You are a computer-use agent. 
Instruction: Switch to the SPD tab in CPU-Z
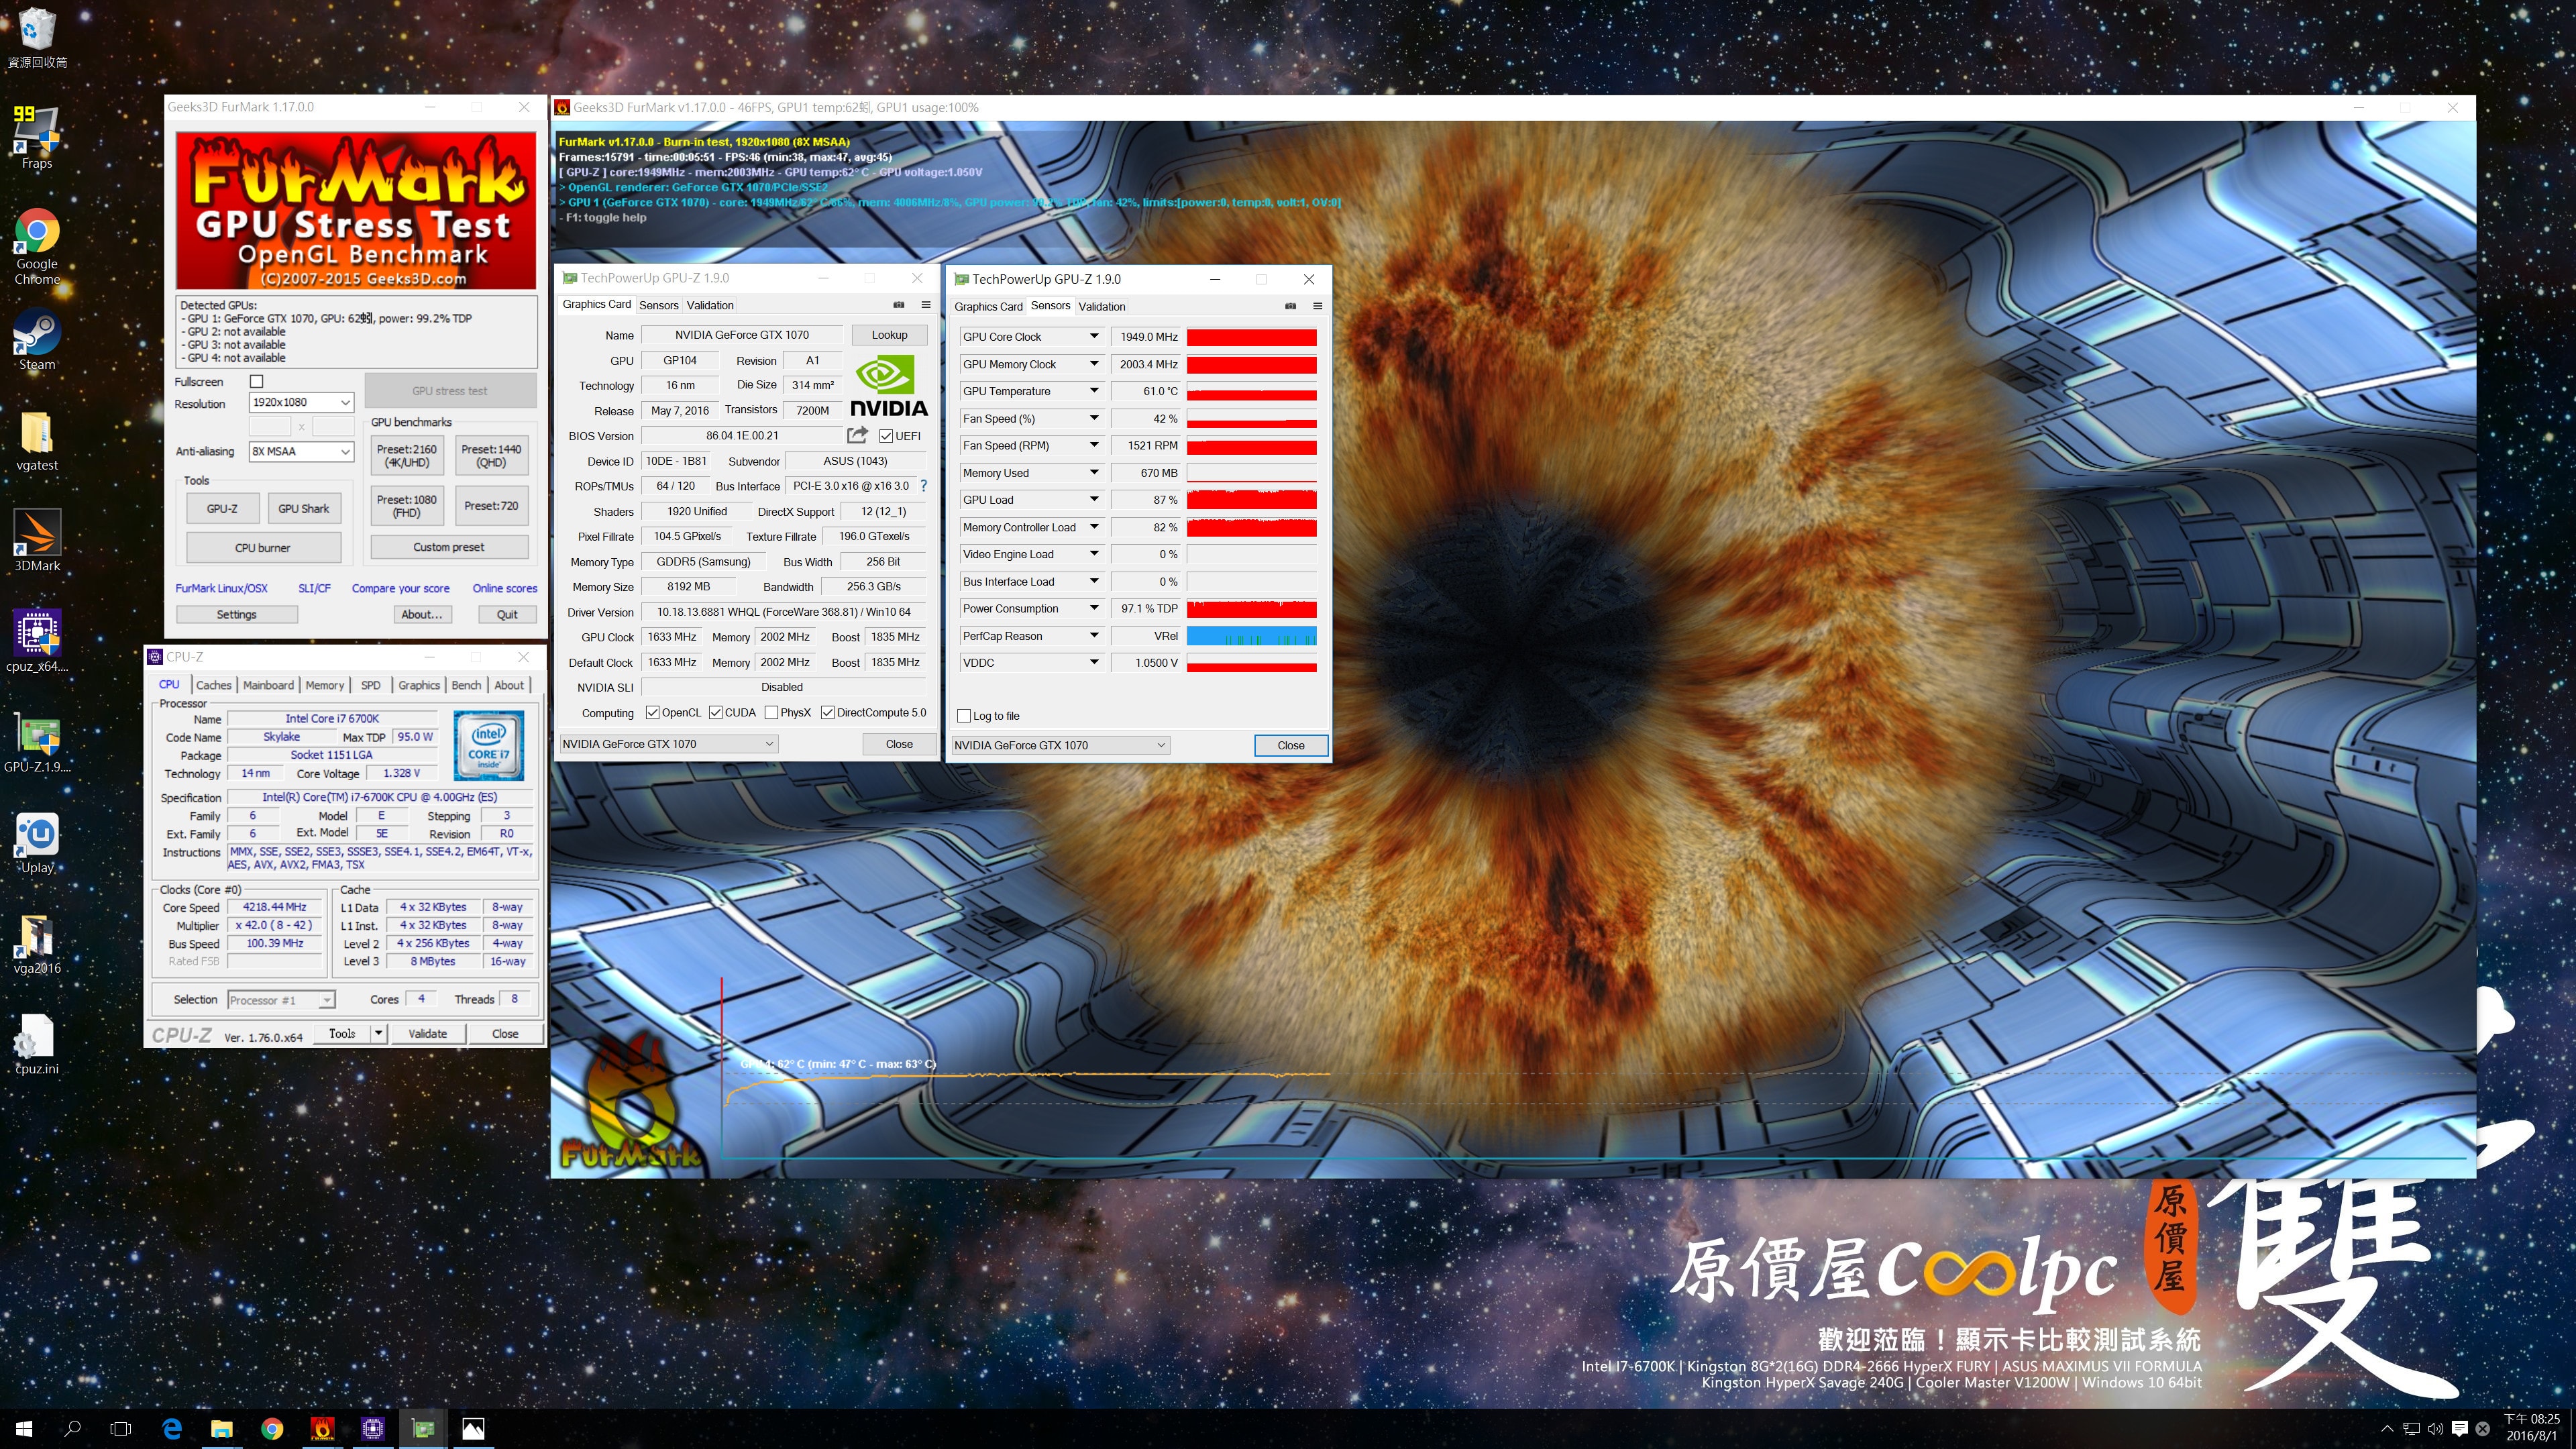370,685
